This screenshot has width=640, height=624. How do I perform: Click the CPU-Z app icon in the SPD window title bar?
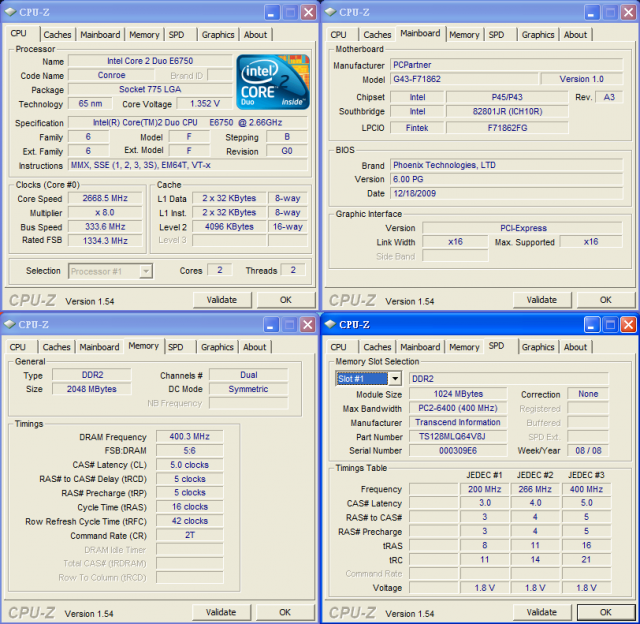click(330, 324)
